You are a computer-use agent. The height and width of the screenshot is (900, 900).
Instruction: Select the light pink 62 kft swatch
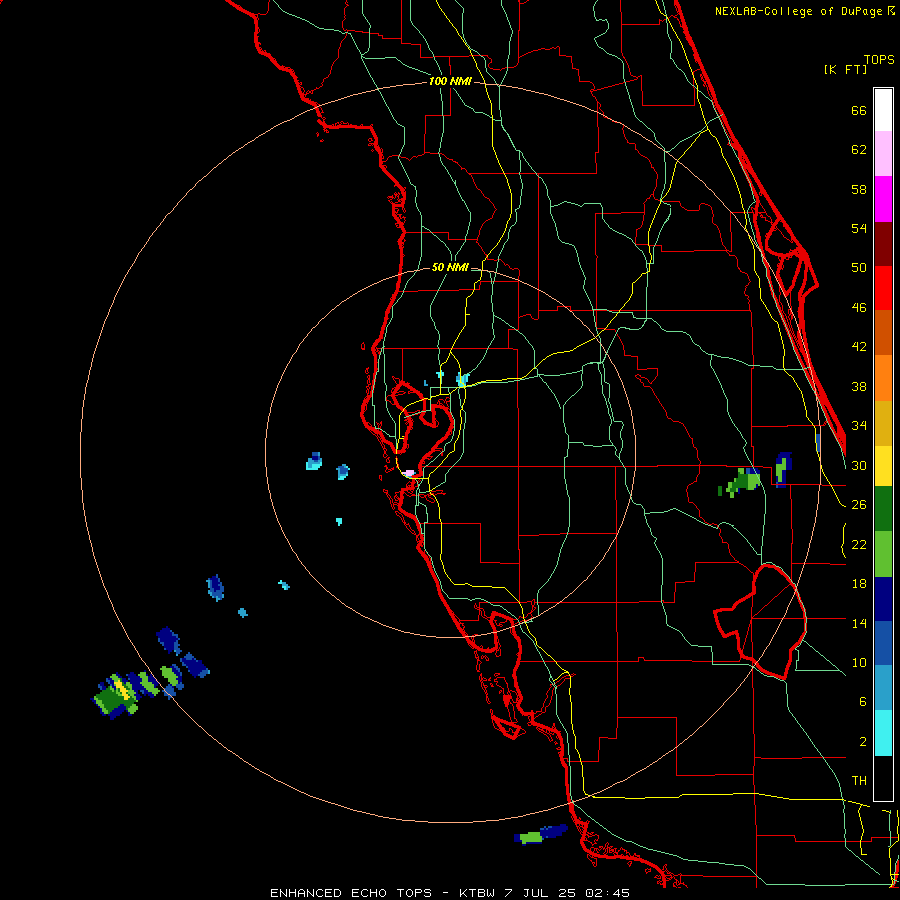point(883,154)
